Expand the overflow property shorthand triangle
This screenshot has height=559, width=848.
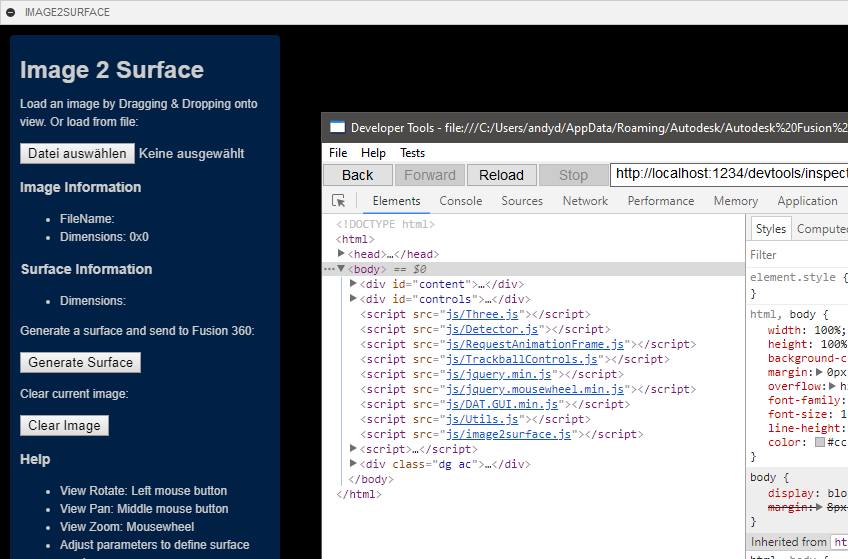[833, 386]
